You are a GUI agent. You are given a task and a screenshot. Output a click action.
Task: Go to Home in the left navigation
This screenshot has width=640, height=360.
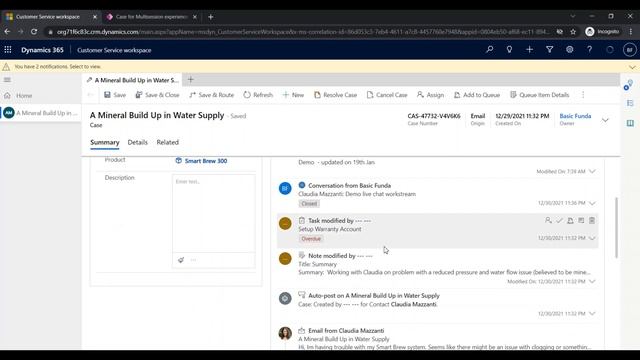[x=24, y=96]
